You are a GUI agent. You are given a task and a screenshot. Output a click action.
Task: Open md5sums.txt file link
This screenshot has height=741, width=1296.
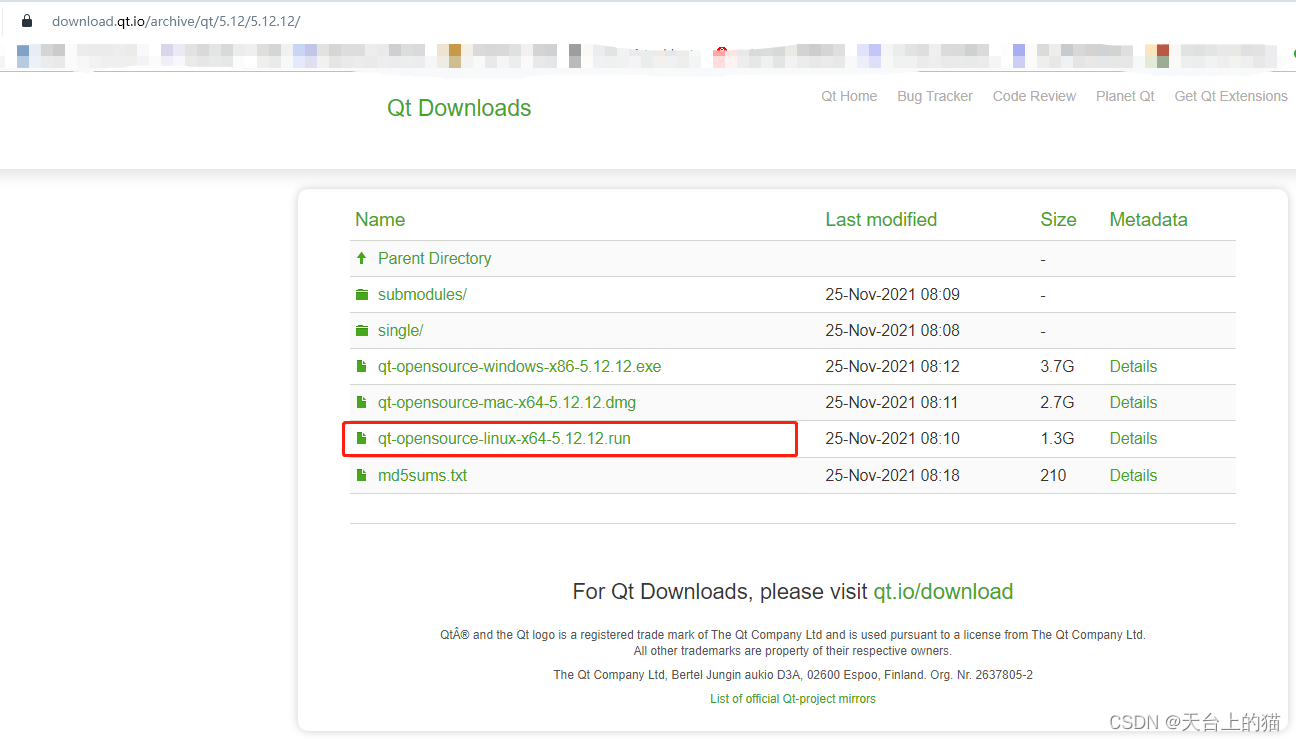(422, 475)
